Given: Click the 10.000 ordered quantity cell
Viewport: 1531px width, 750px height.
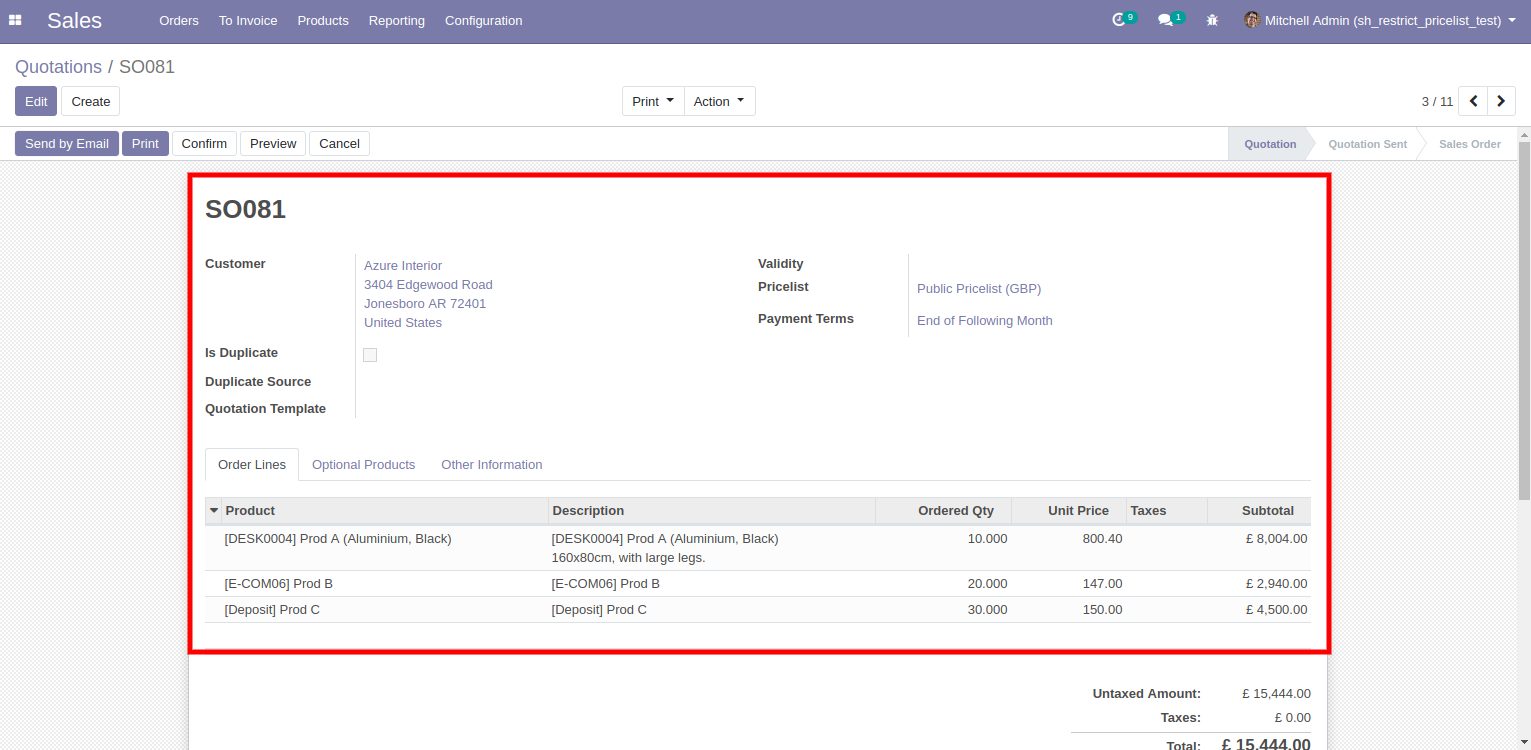Looking at the screenshot, I should [x=943, y=548].
